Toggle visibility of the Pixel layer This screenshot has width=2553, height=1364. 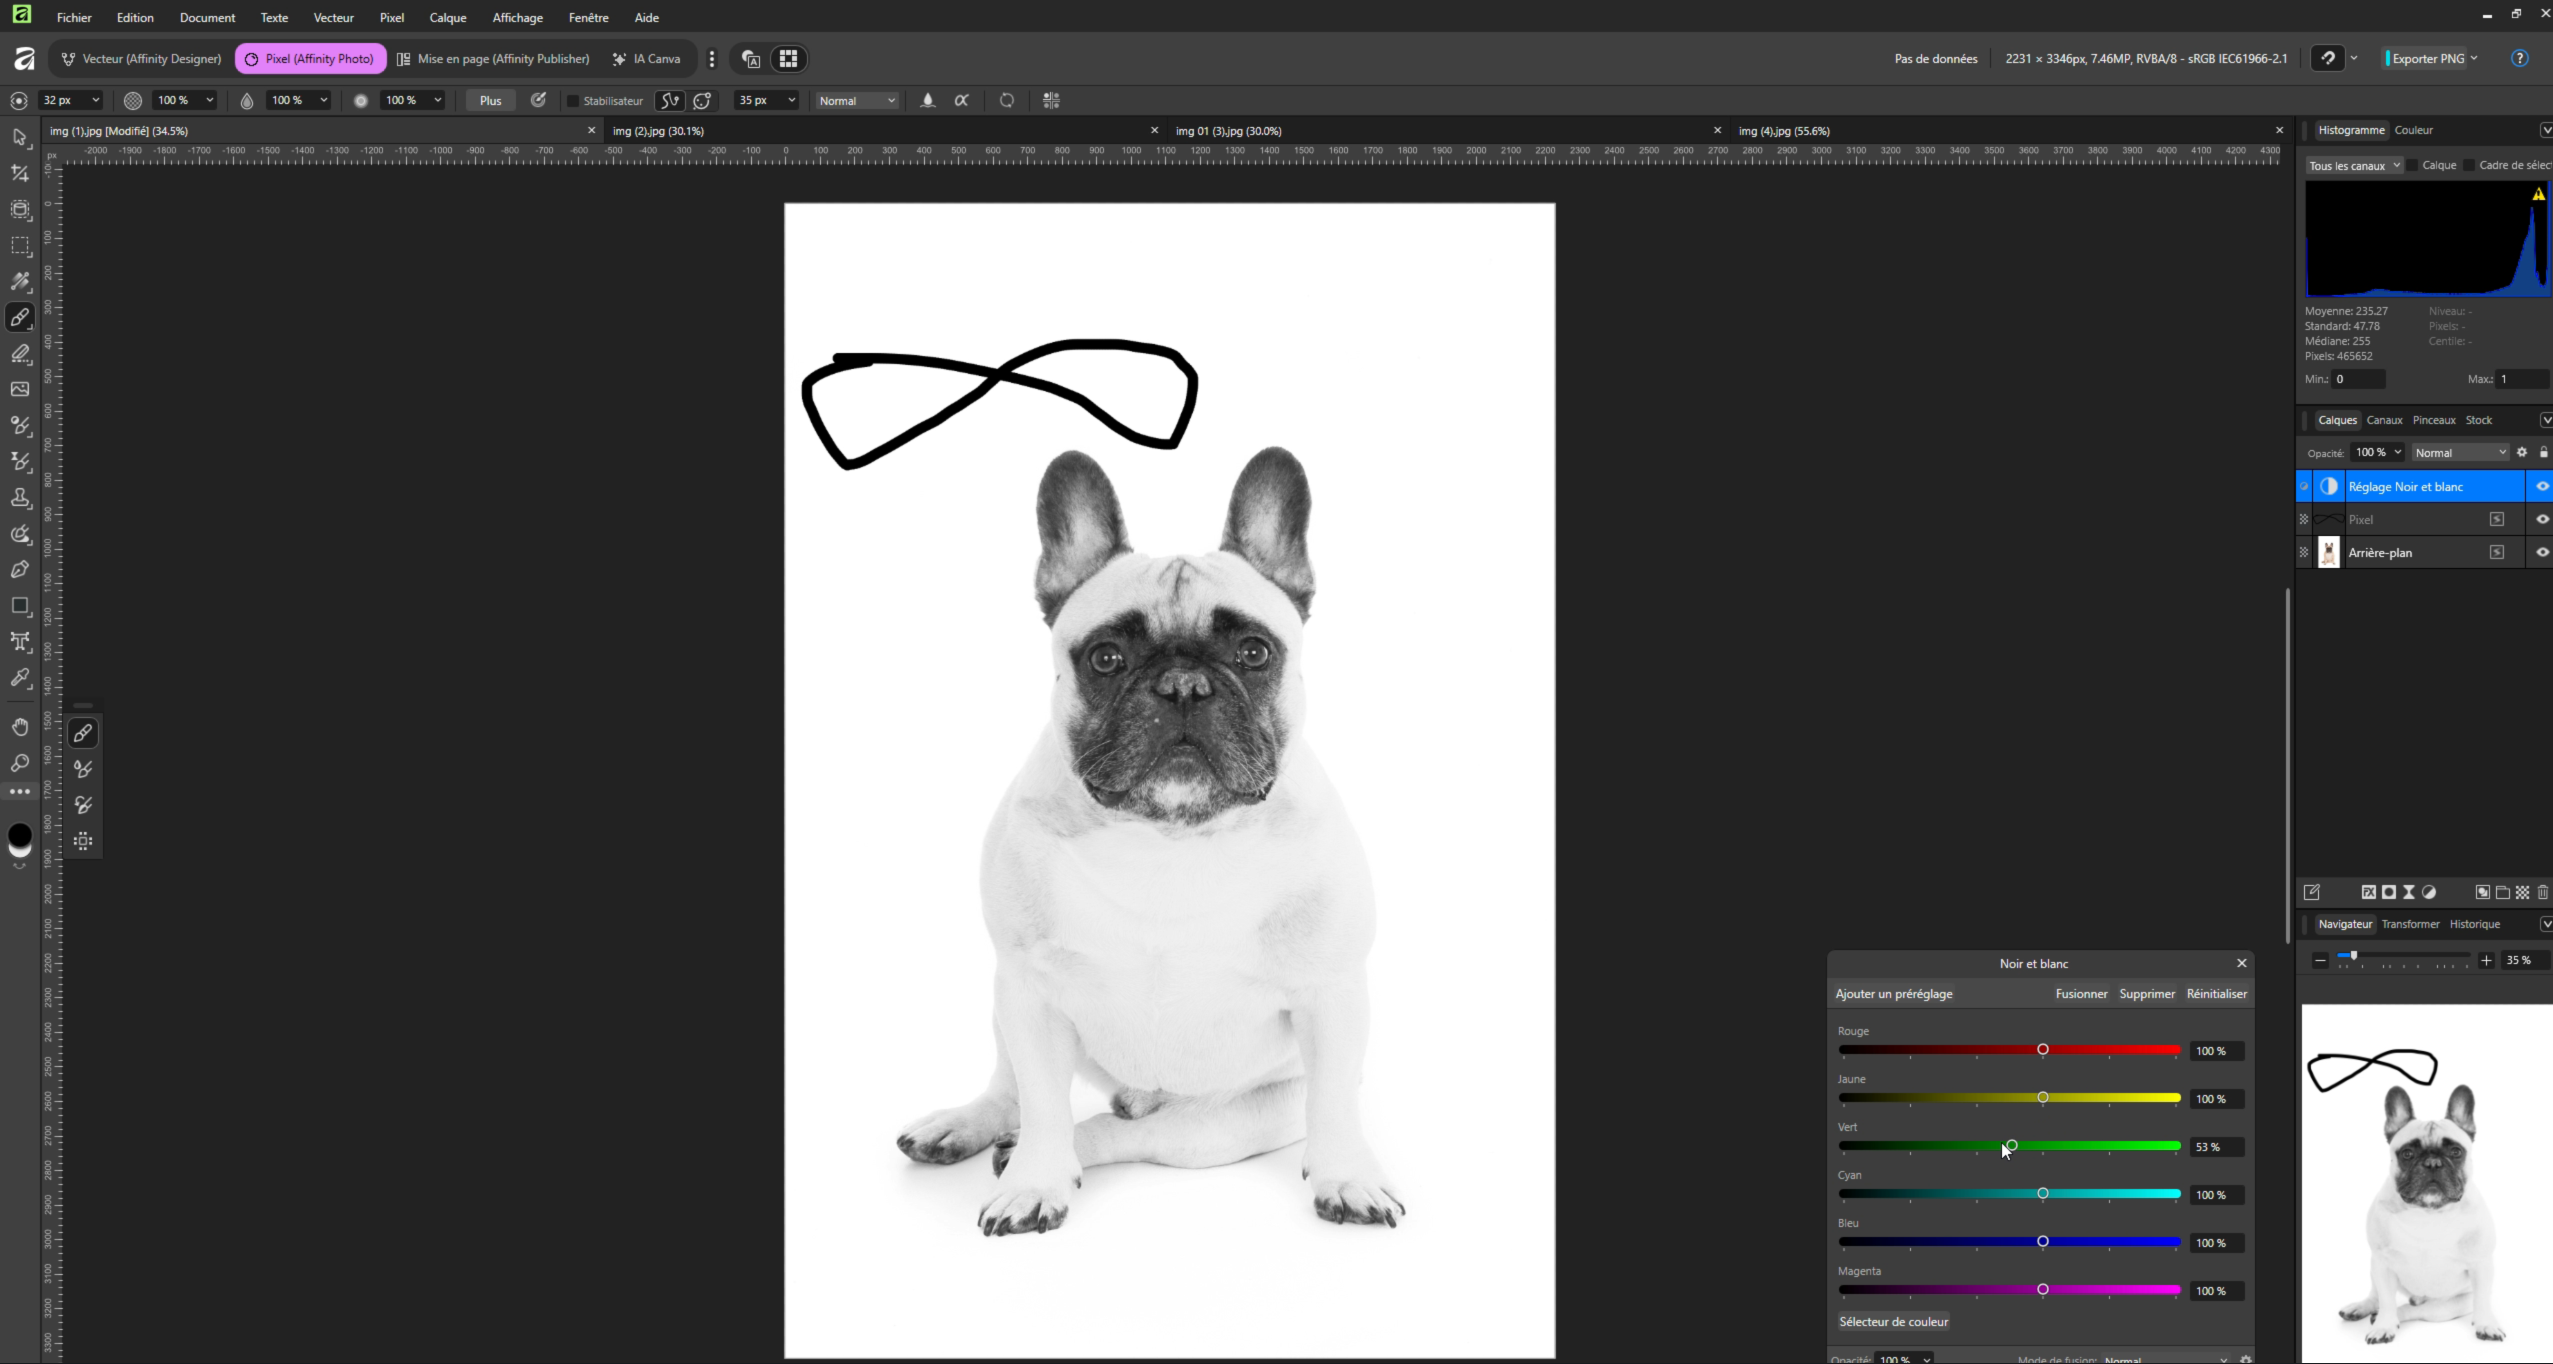[x=2542, y=519]
